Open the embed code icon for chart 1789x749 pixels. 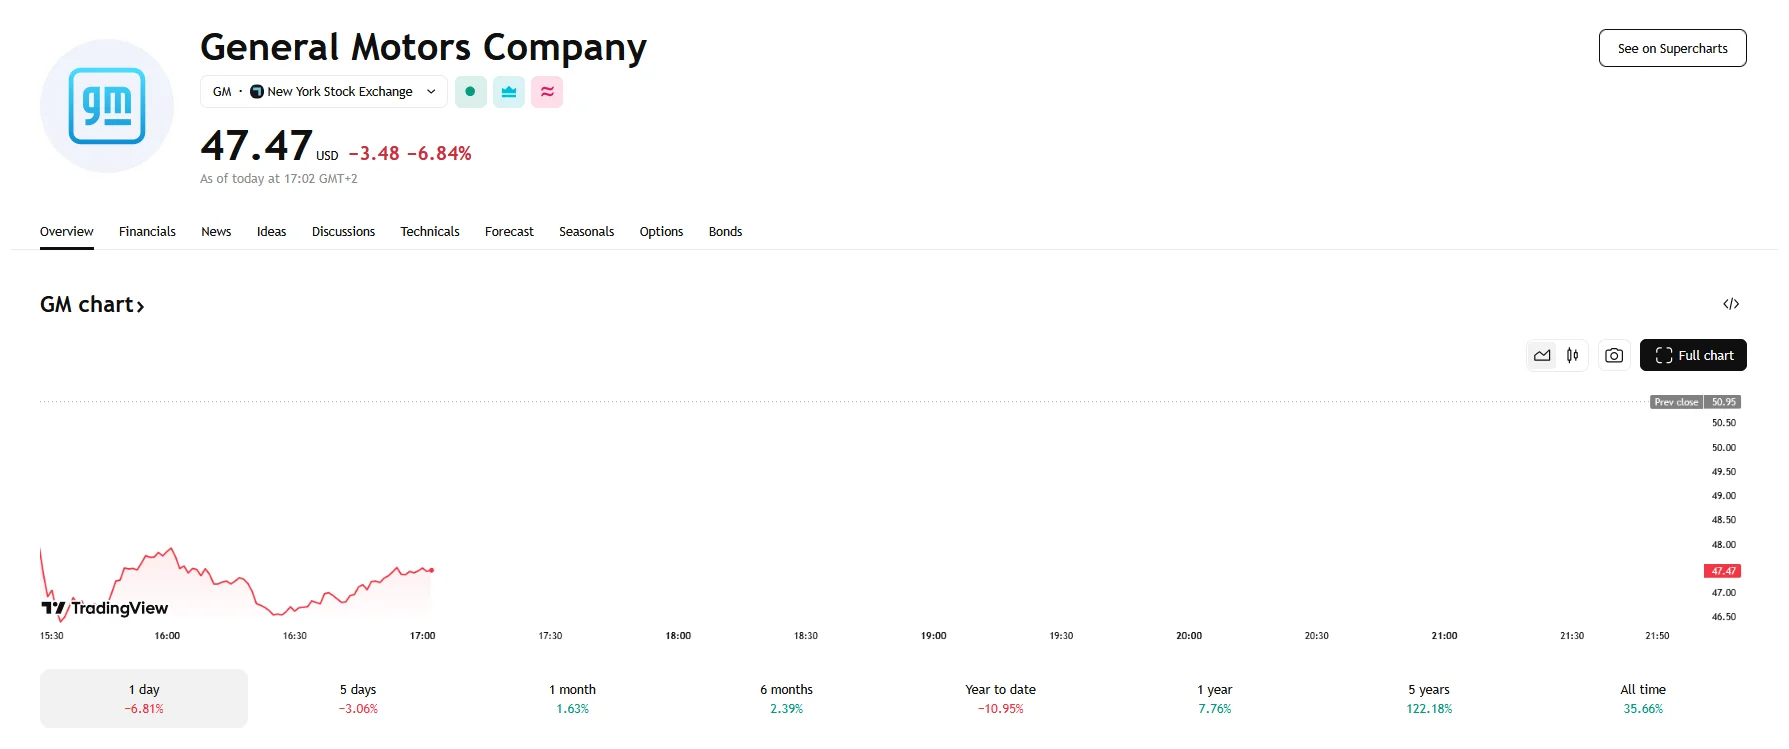click(1731, 304)
